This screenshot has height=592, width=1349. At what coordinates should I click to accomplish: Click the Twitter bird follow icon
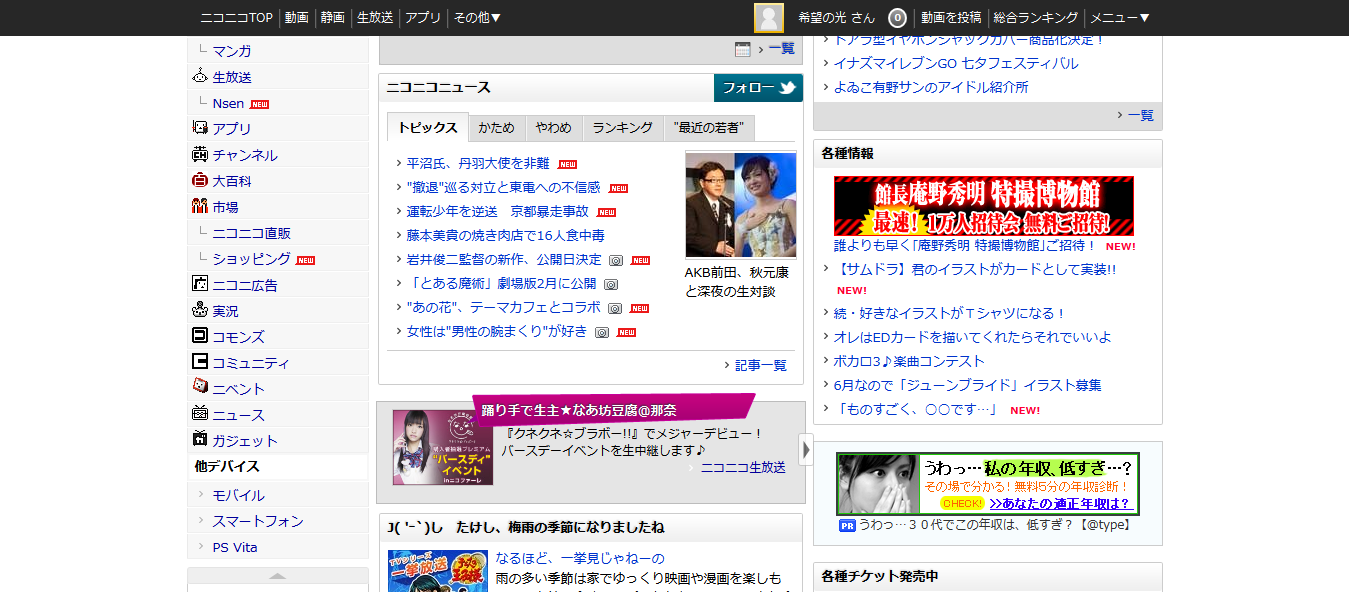click(x=788, y=88)
